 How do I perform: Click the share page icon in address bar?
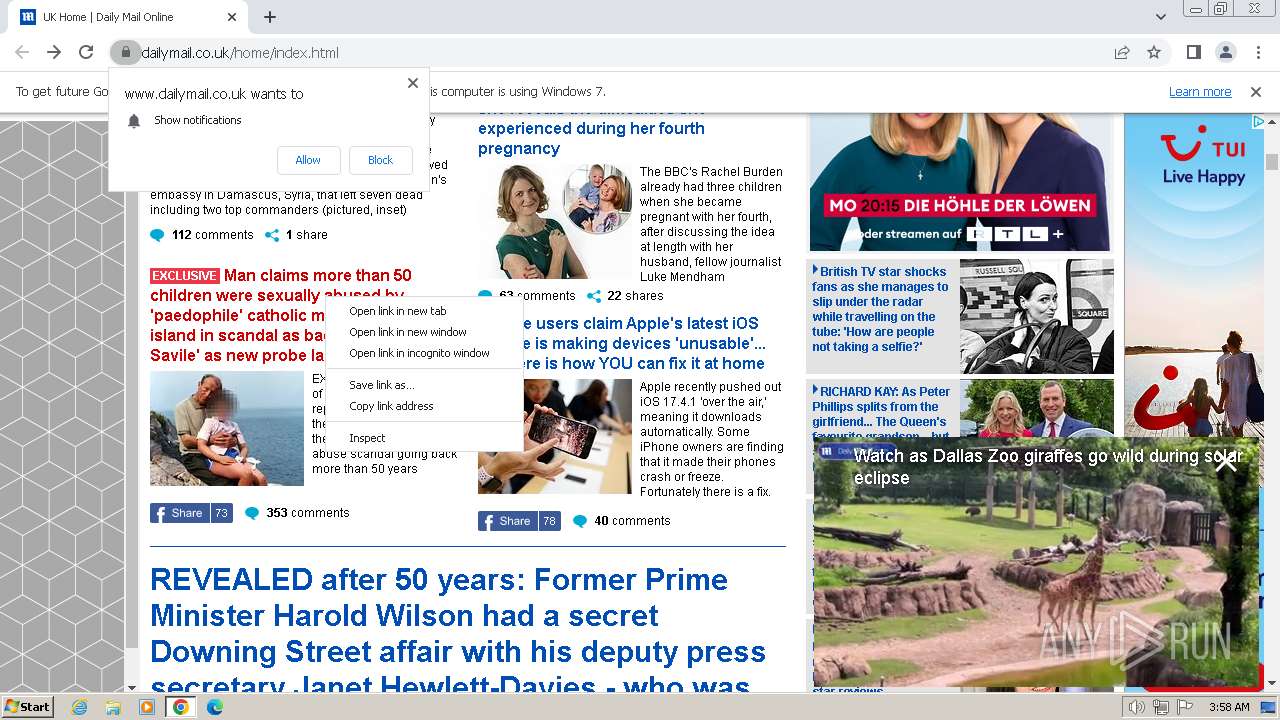(1122, 53)
